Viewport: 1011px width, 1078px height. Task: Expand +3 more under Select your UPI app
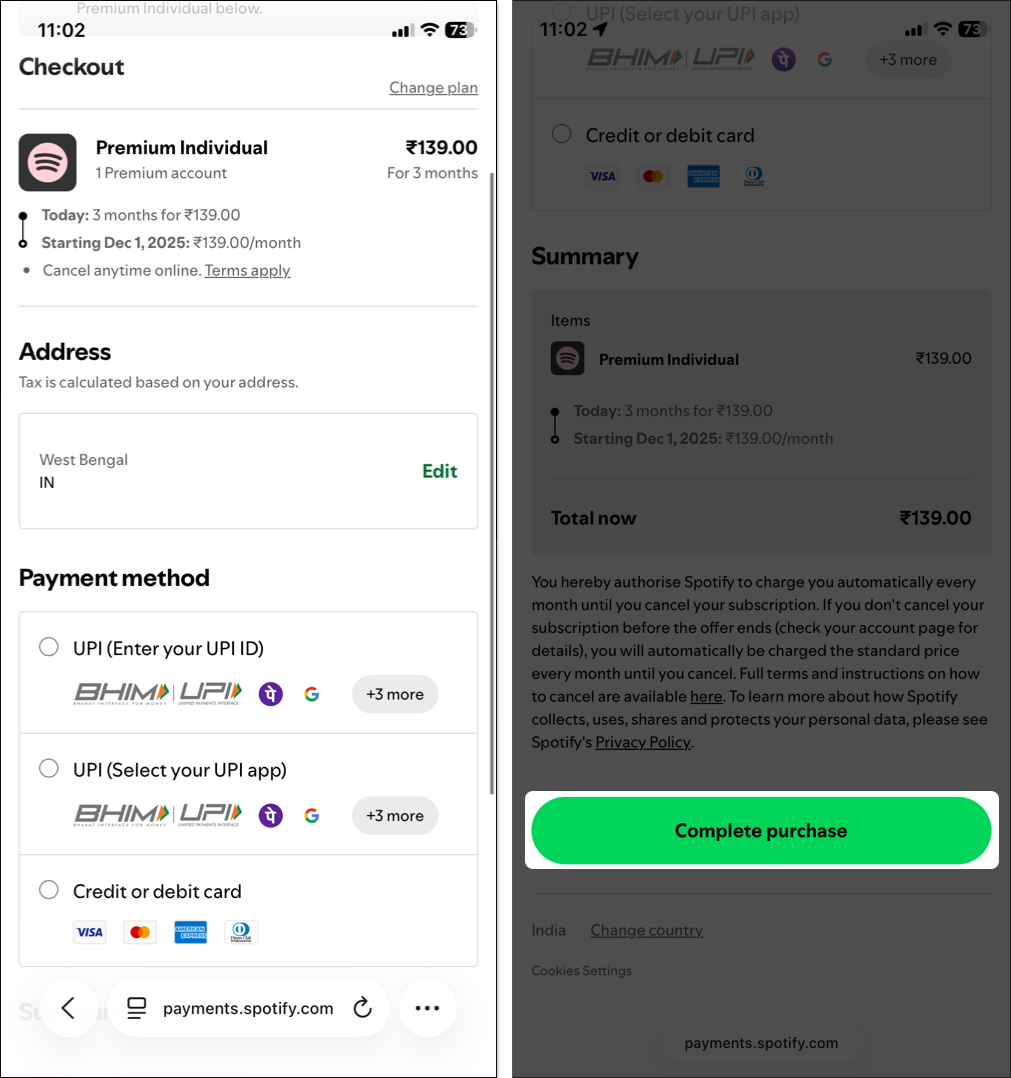coord(395,815)
